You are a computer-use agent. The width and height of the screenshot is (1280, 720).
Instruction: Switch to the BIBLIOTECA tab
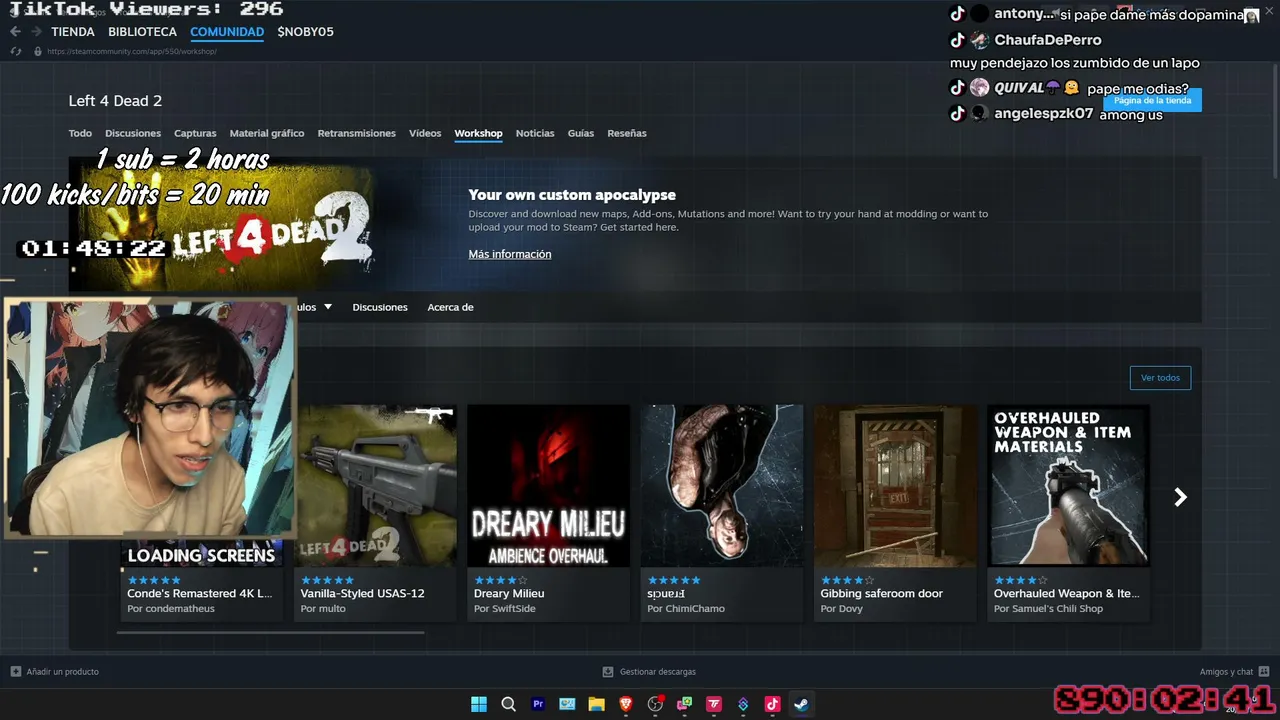tap(143, 32)
